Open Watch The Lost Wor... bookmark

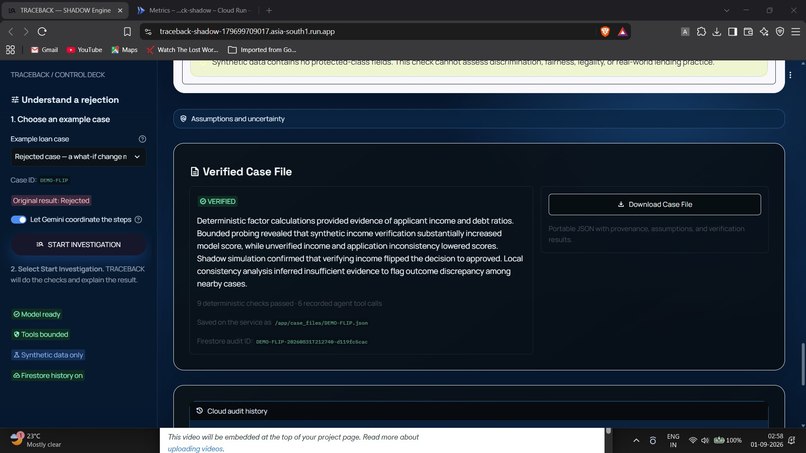coord(182,50)
